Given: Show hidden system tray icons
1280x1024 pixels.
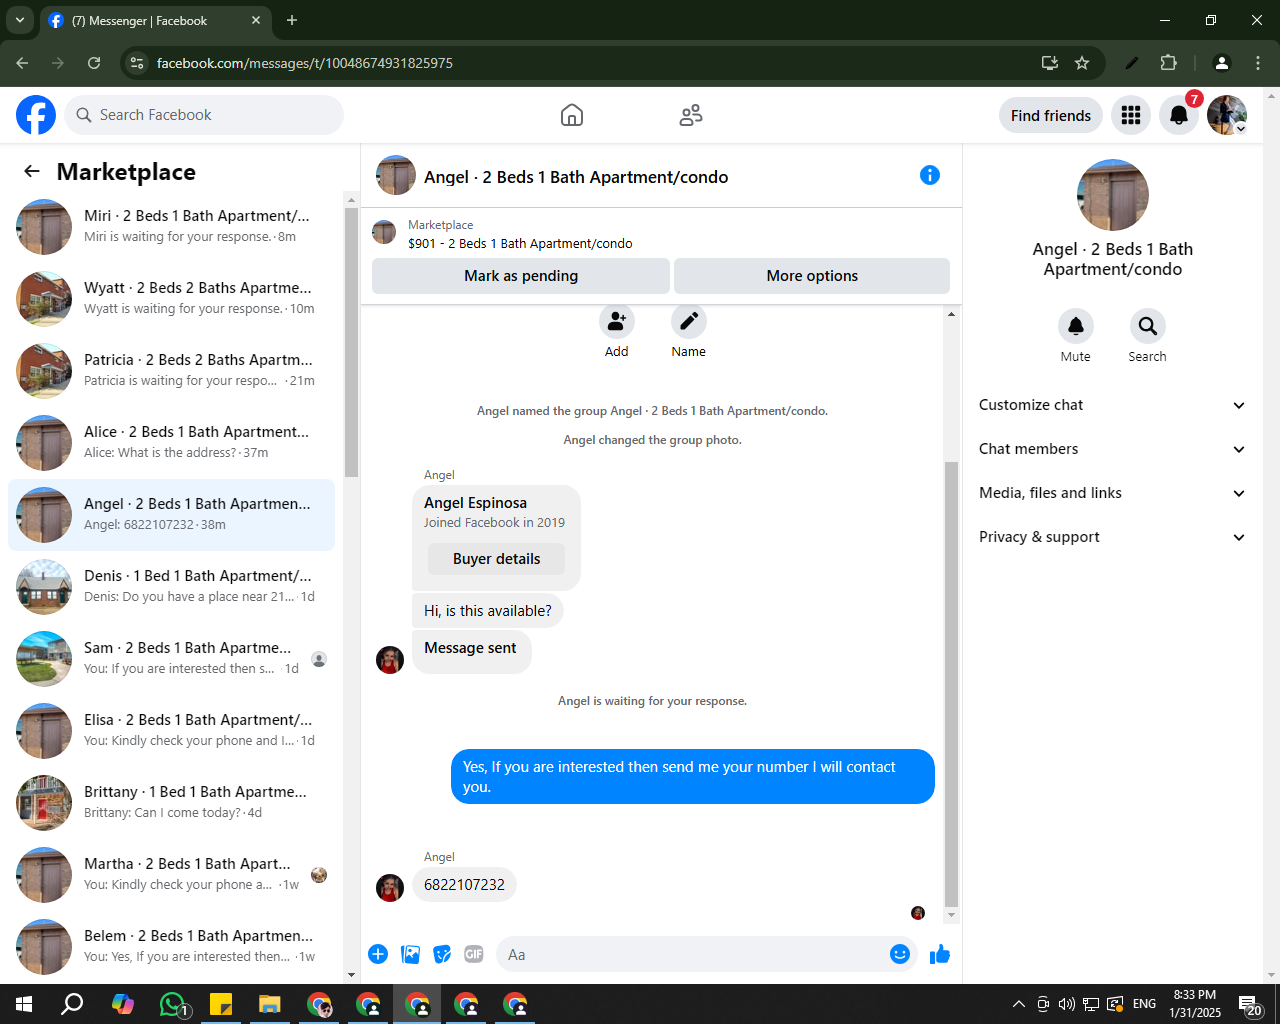Looking at the screenshot, I should pos(1018,1004).
